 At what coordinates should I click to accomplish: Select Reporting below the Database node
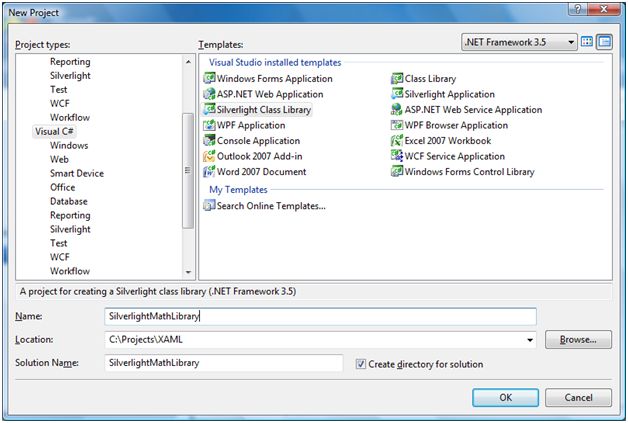(x=70, y=215)
